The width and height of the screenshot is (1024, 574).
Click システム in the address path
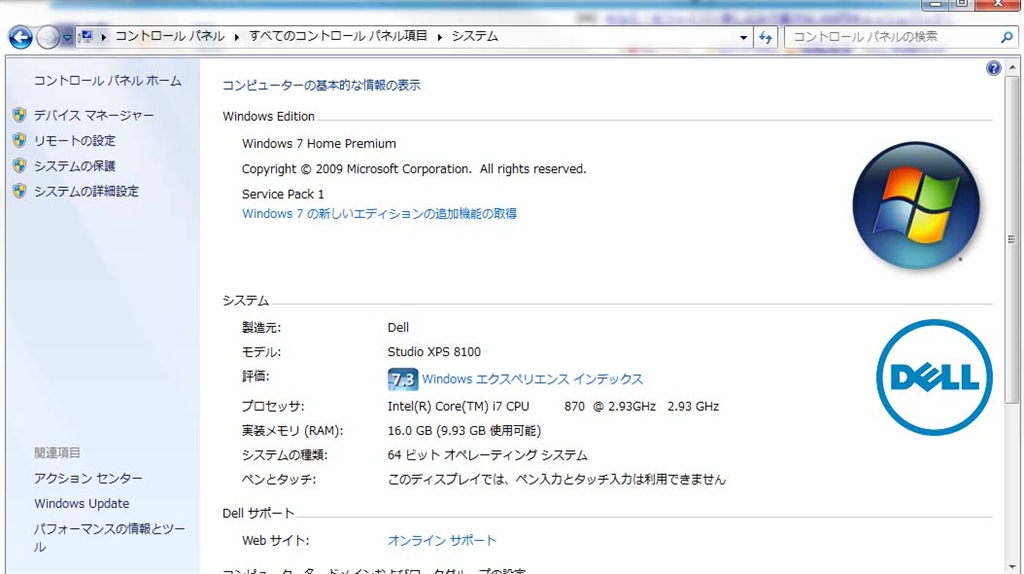[x=475, y=37]
